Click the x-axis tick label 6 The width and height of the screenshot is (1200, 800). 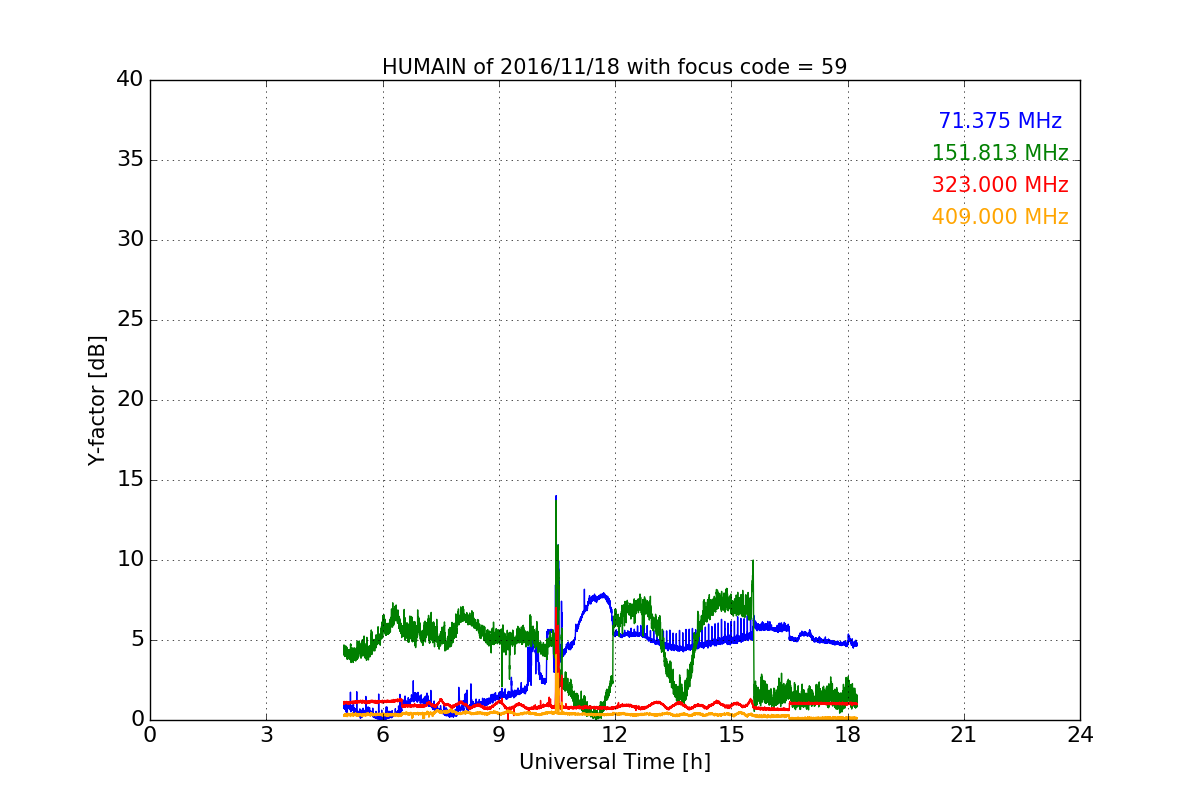pyautogui.click(x=382, y=735)
